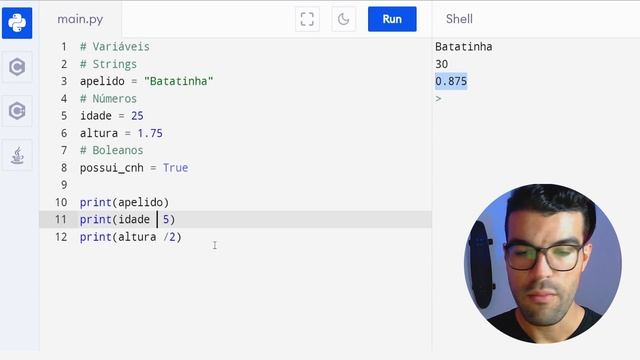
Task: Click the value 25 on line 5
Action: pyautogui.click(x=137, y=116)
